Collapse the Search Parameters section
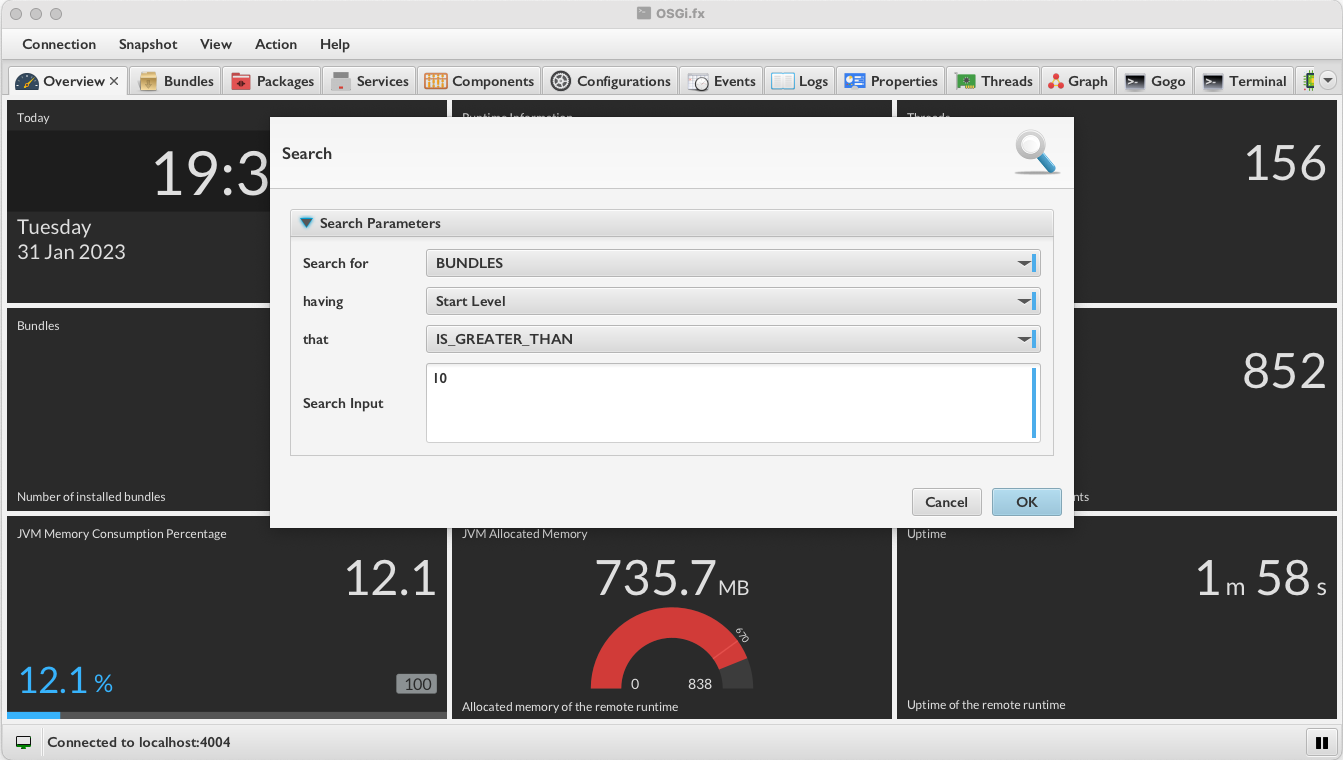 (x=307, y=223)
